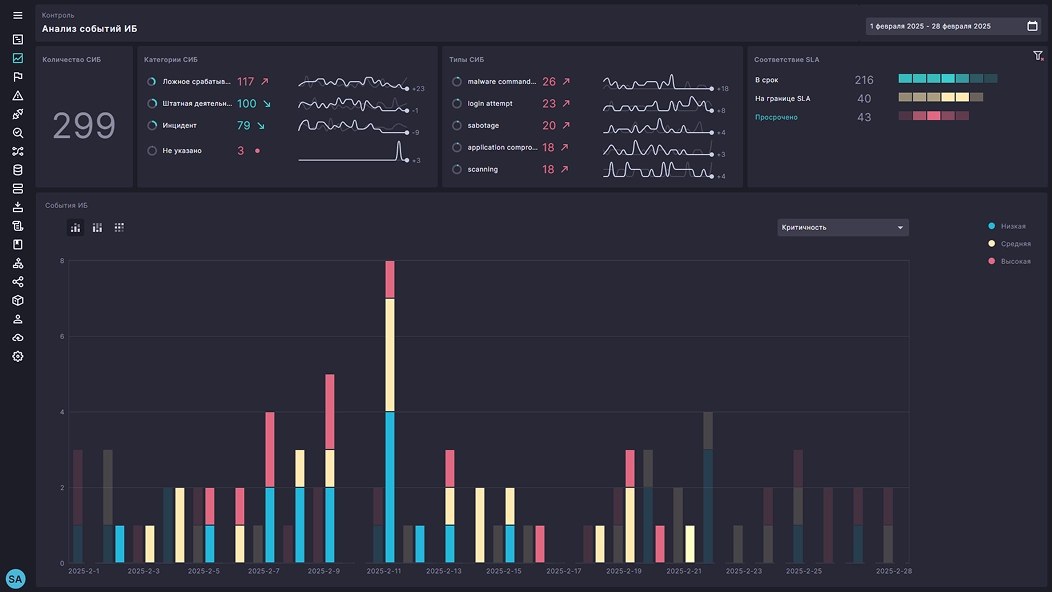Select the malware command type row

501,82
